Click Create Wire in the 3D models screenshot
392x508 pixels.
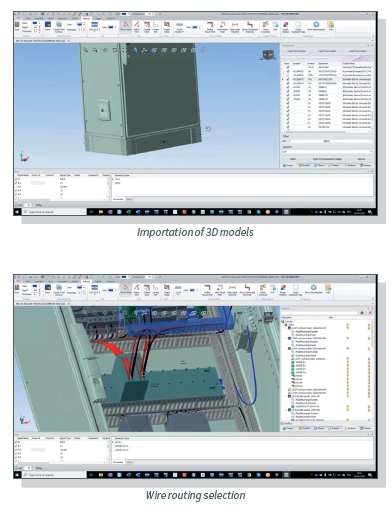point(147,27)
